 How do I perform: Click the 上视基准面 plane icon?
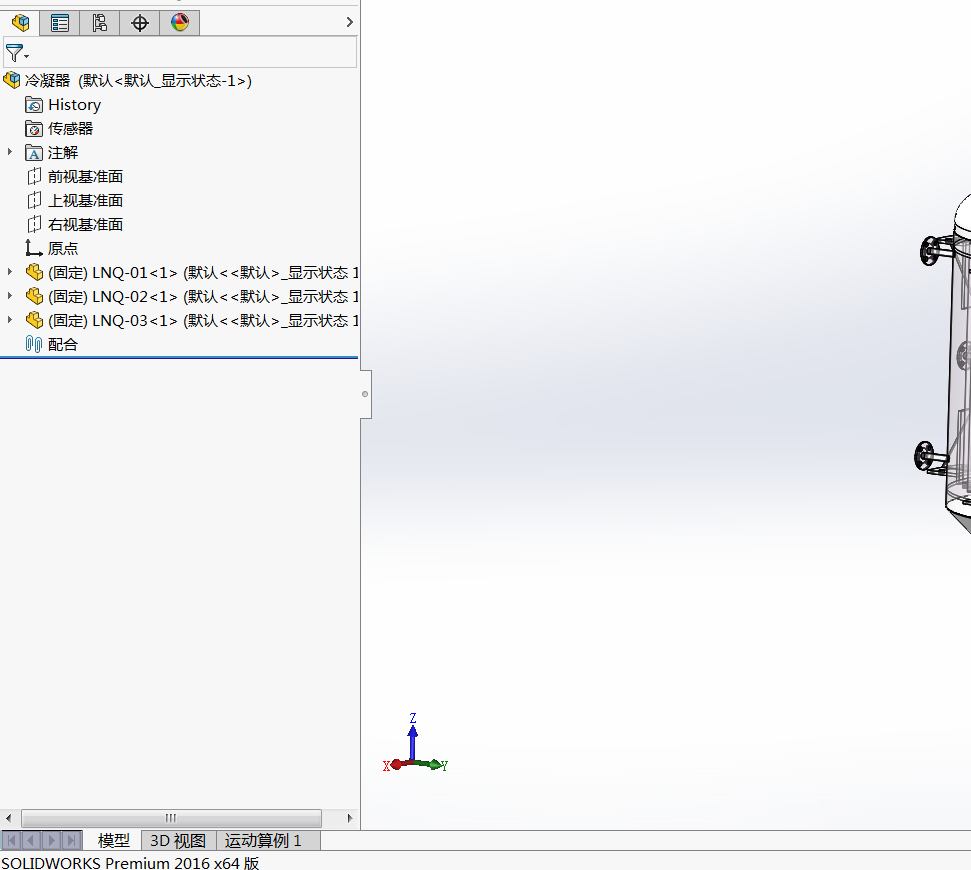pyautogui.click(x=34, y=201)
